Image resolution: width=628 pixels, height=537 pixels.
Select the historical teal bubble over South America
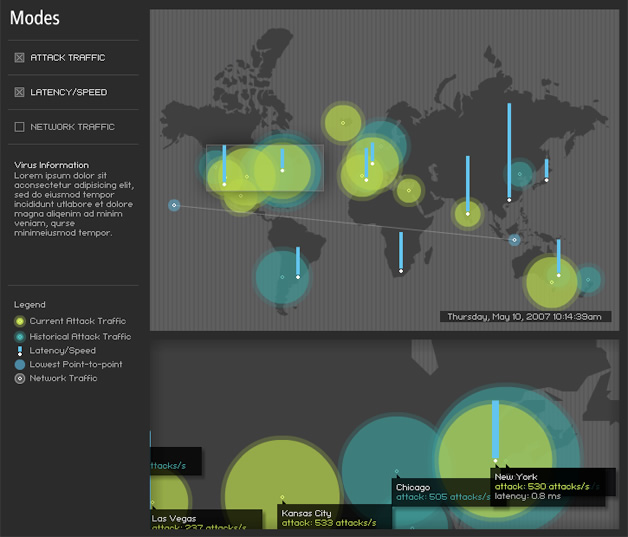coord(282,277)
